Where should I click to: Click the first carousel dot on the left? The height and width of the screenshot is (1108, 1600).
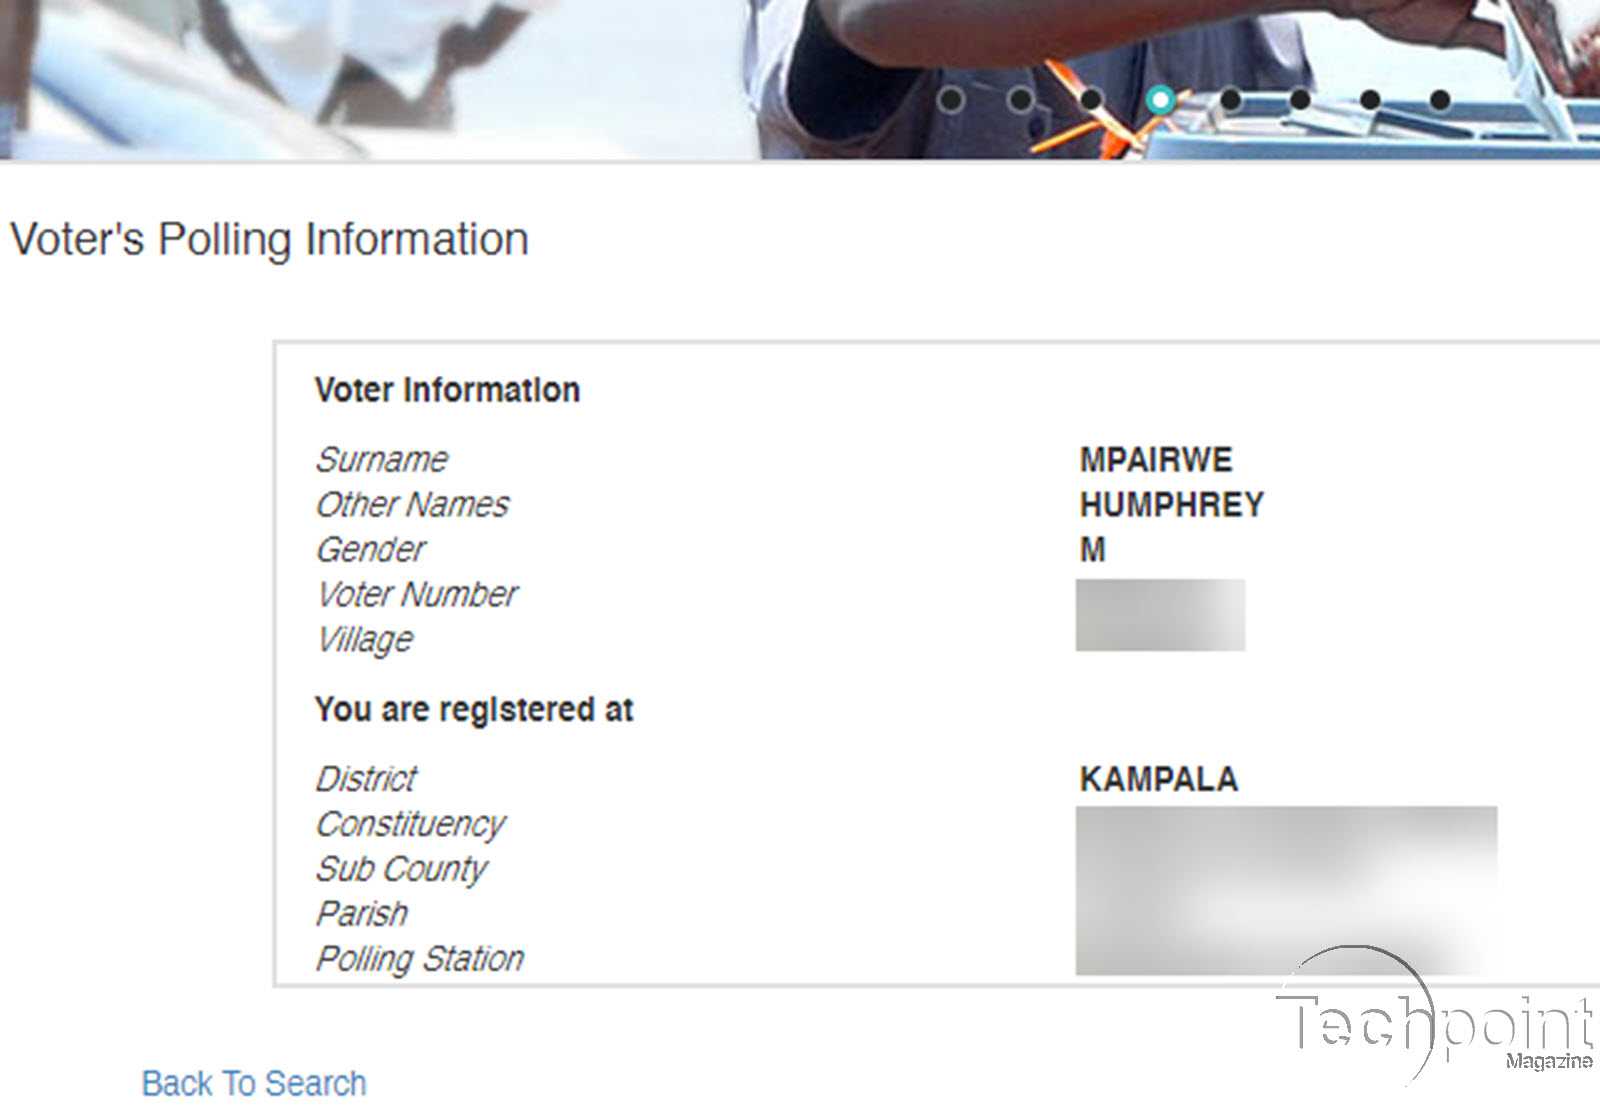tap(953, 100)
